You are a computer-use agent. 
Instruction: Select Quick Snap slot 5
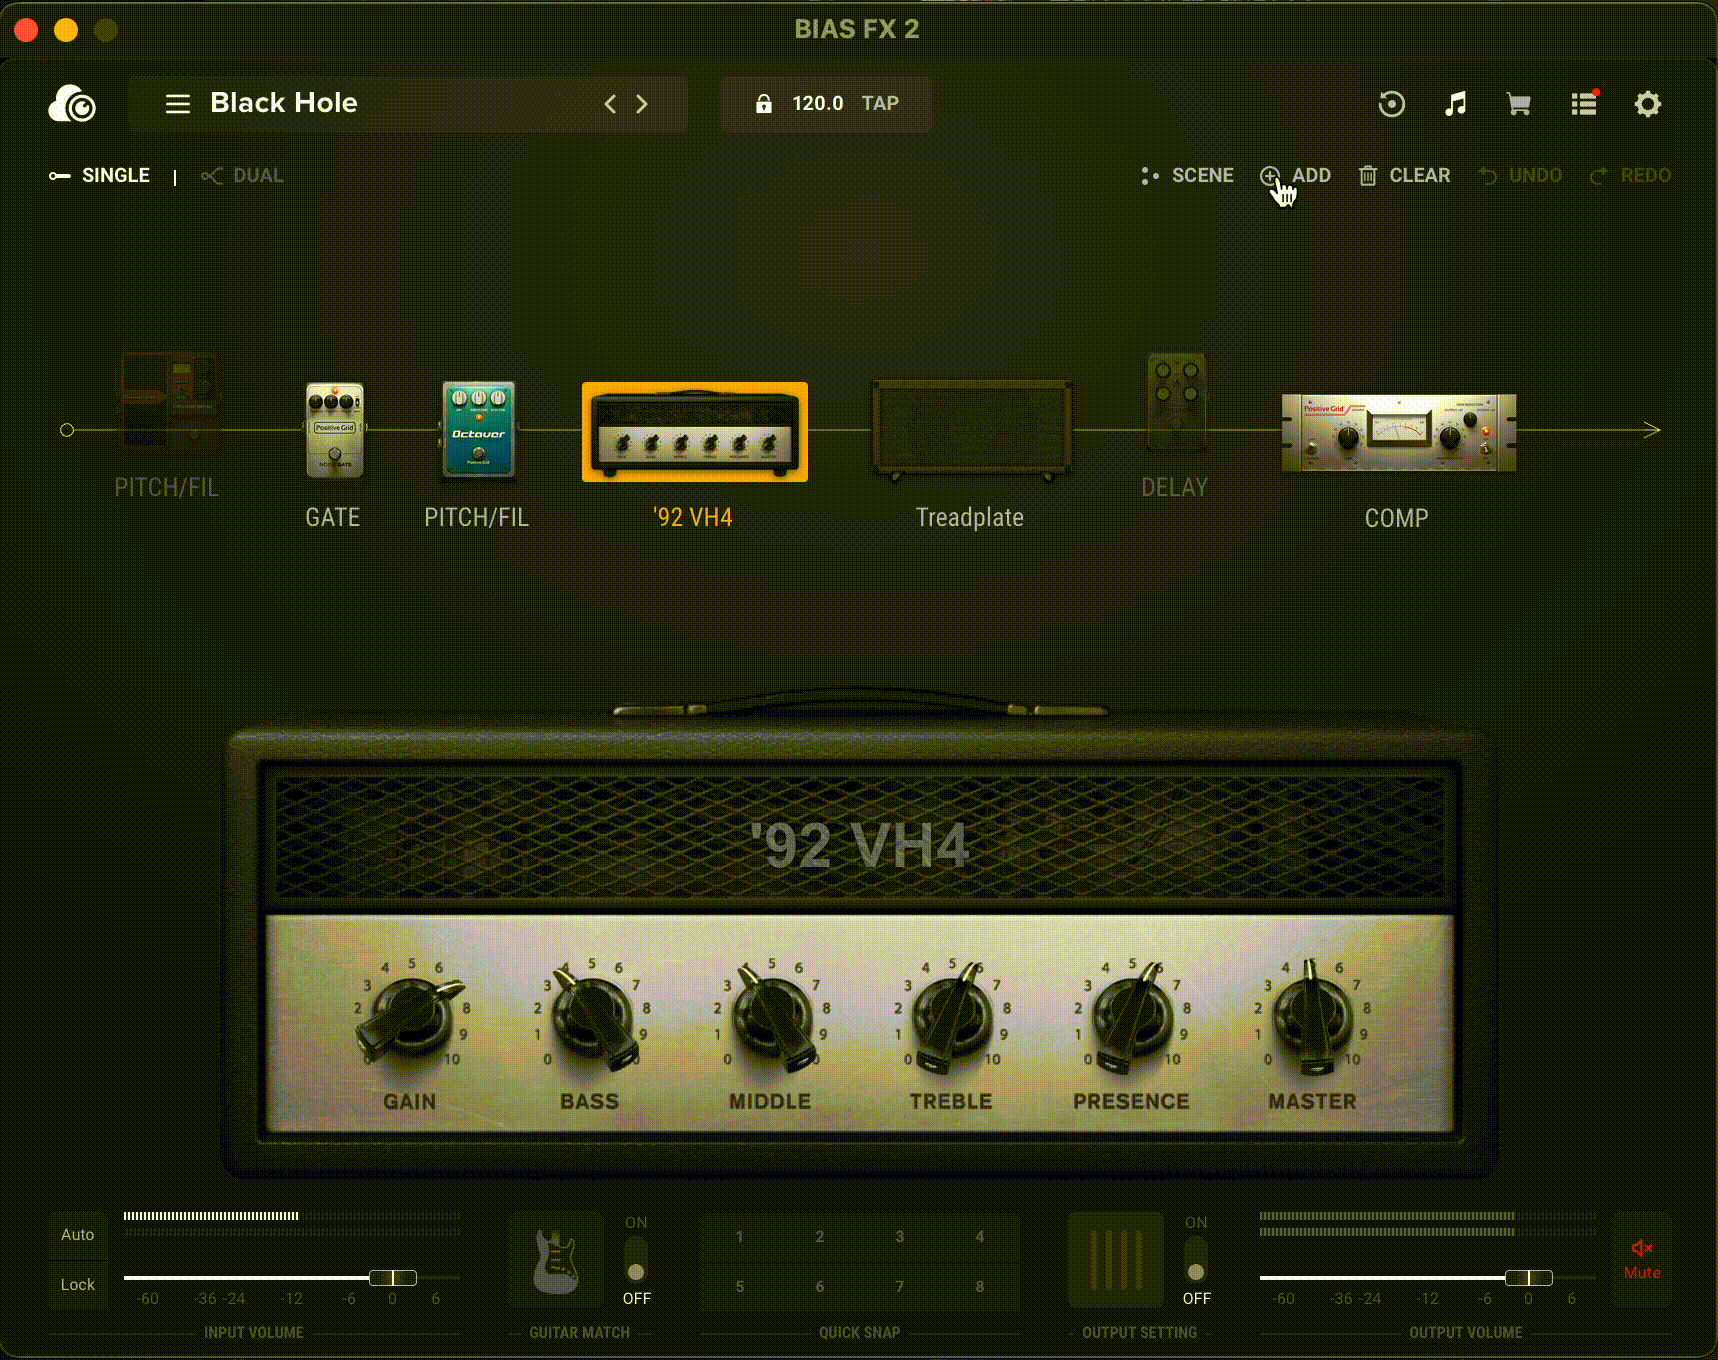[740, 1287]
